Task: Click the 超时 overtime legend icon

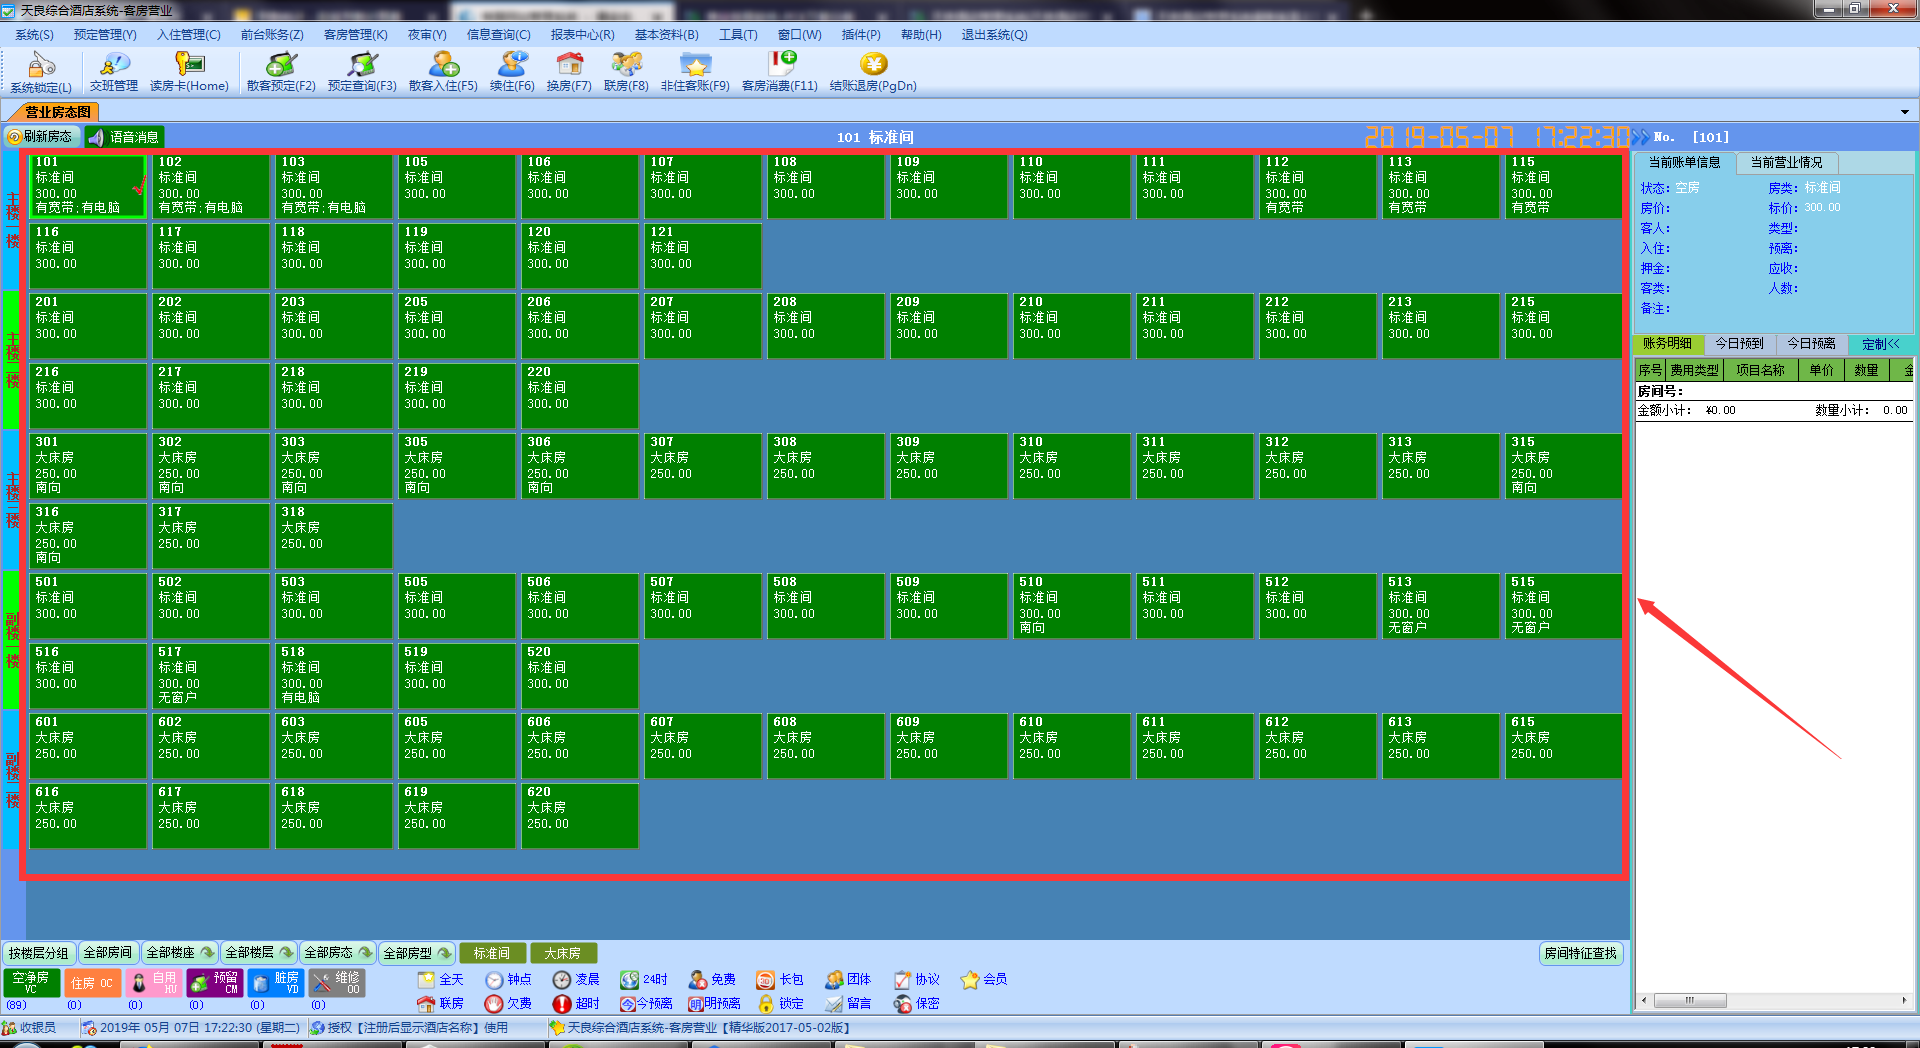Action: pyautogui.click(x=562, y=1004)
